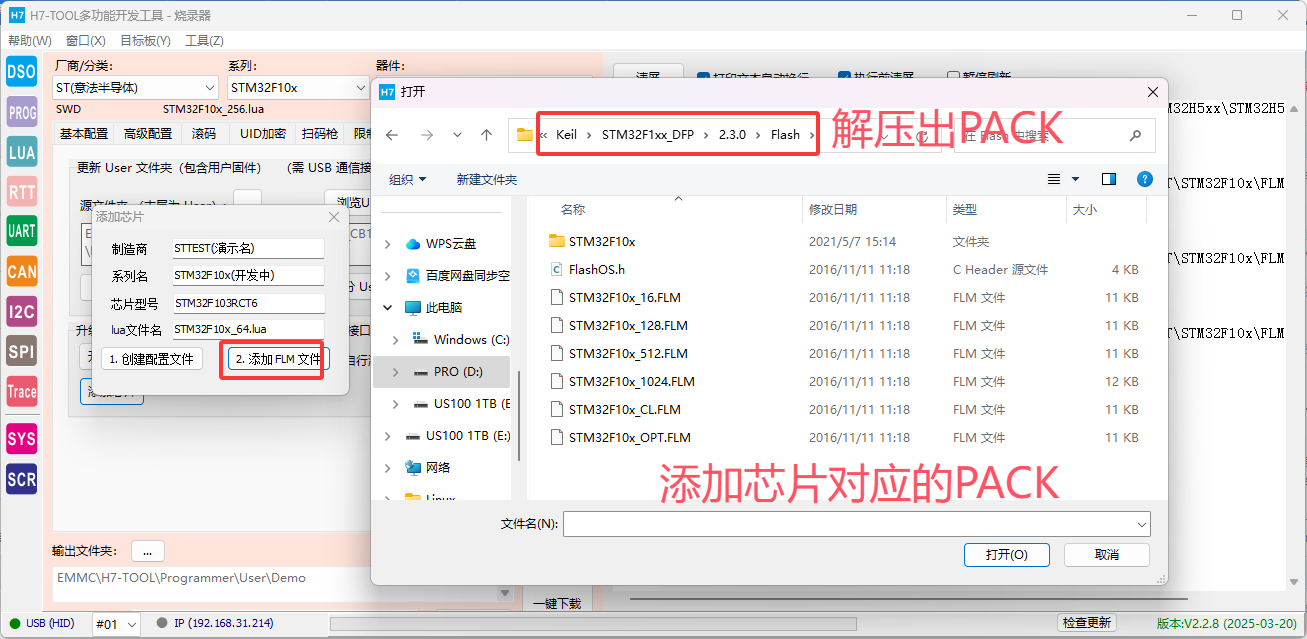Open the 工具(Z) menu
The height and width of the screenshot is (639, 1307).
click(x=204, y=41)
